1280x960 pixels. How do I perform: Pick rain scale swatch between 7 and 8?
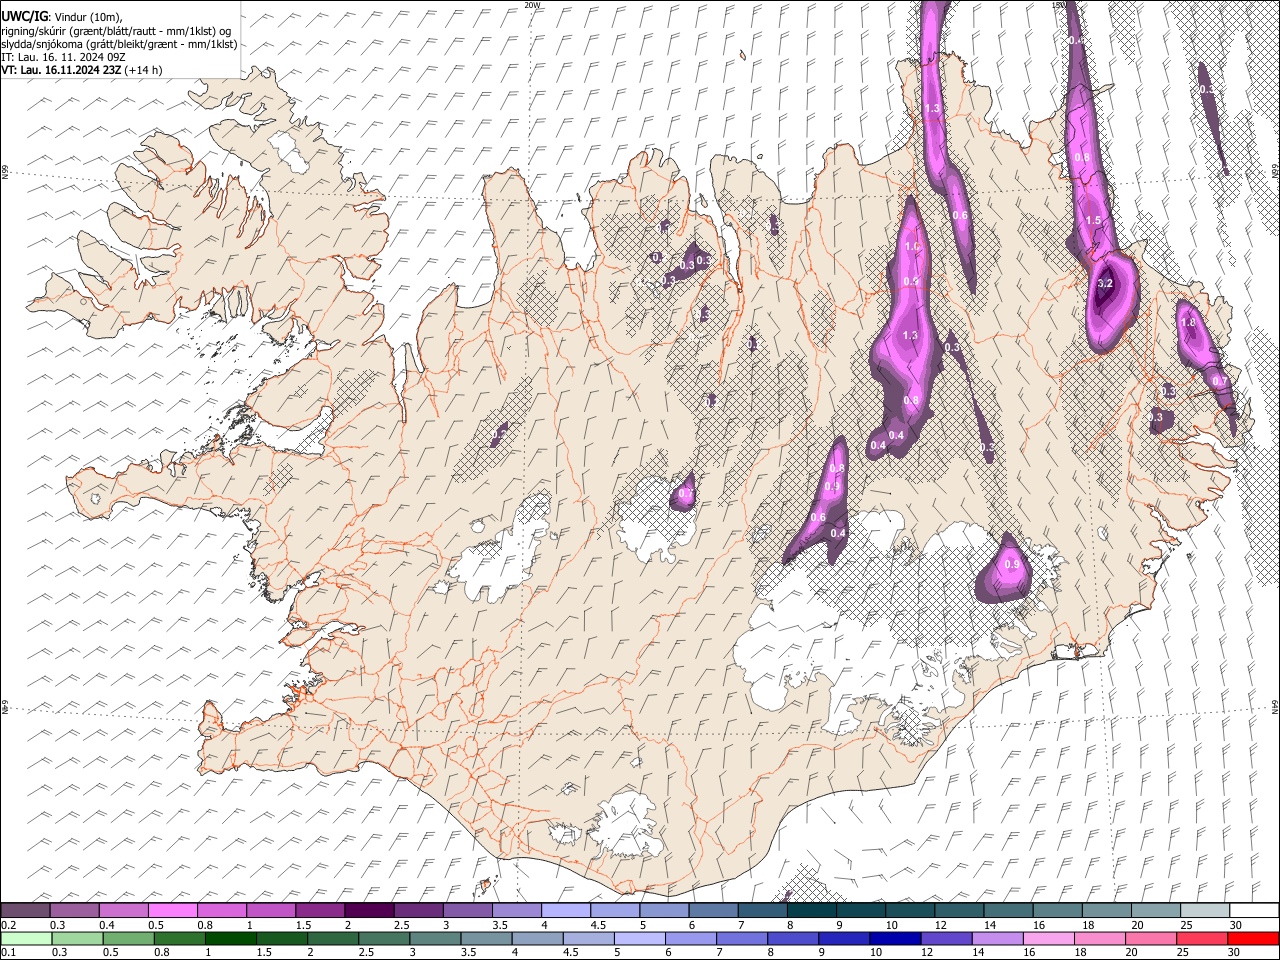(x=742, y=938)
